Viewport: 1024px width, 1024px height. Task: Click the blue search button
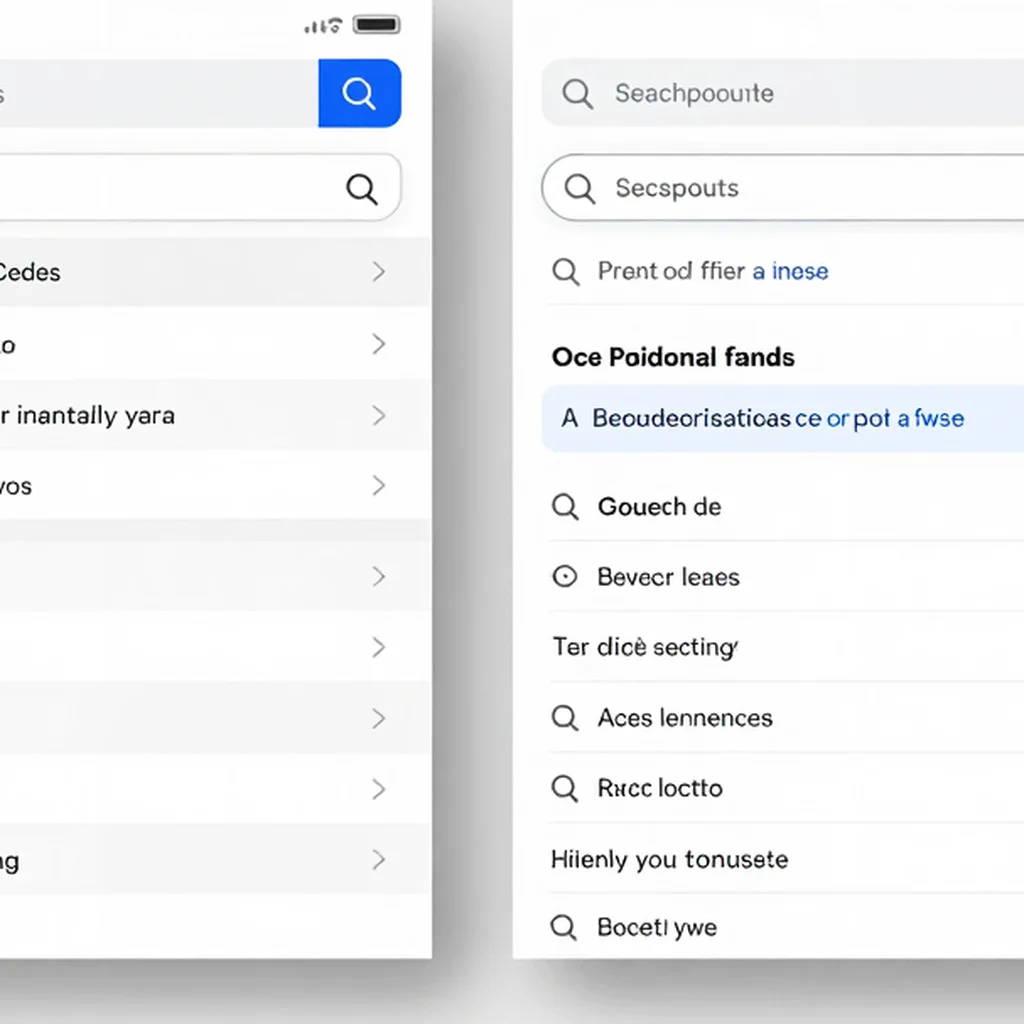[x=360, y=93]
